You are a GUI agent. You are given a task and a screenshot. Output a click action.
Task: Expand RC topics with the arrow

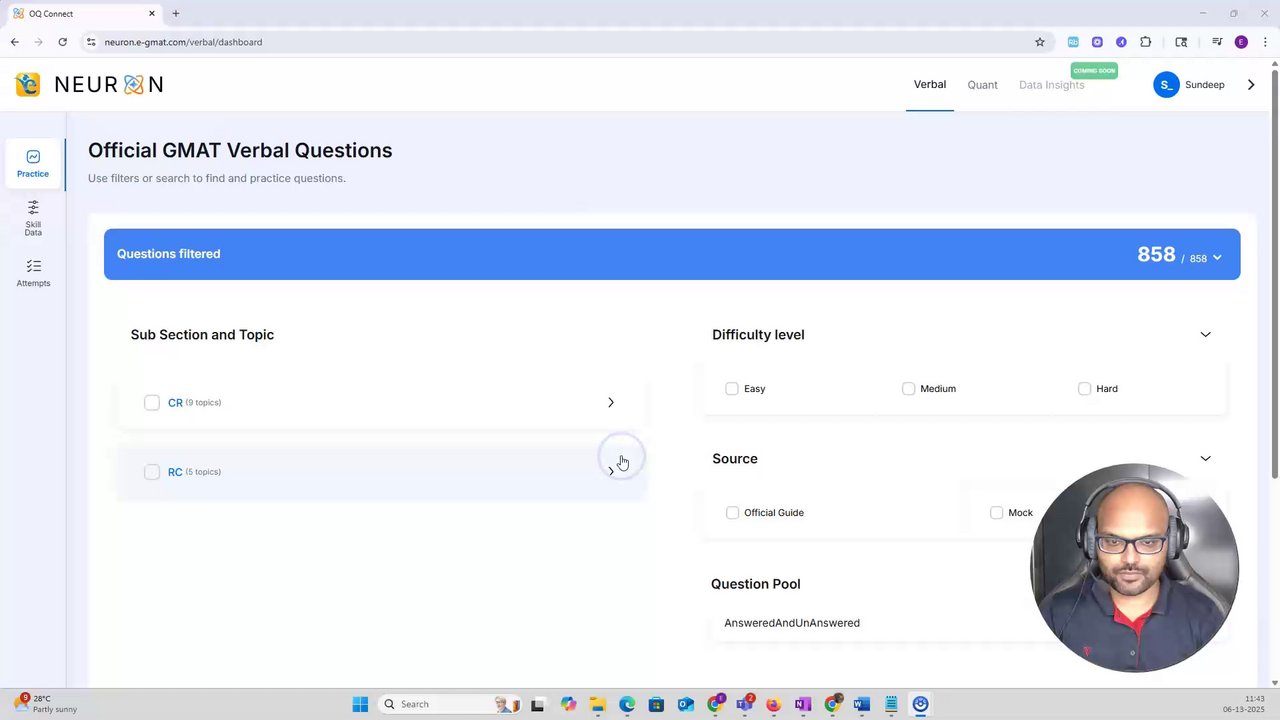pos(611,471)
